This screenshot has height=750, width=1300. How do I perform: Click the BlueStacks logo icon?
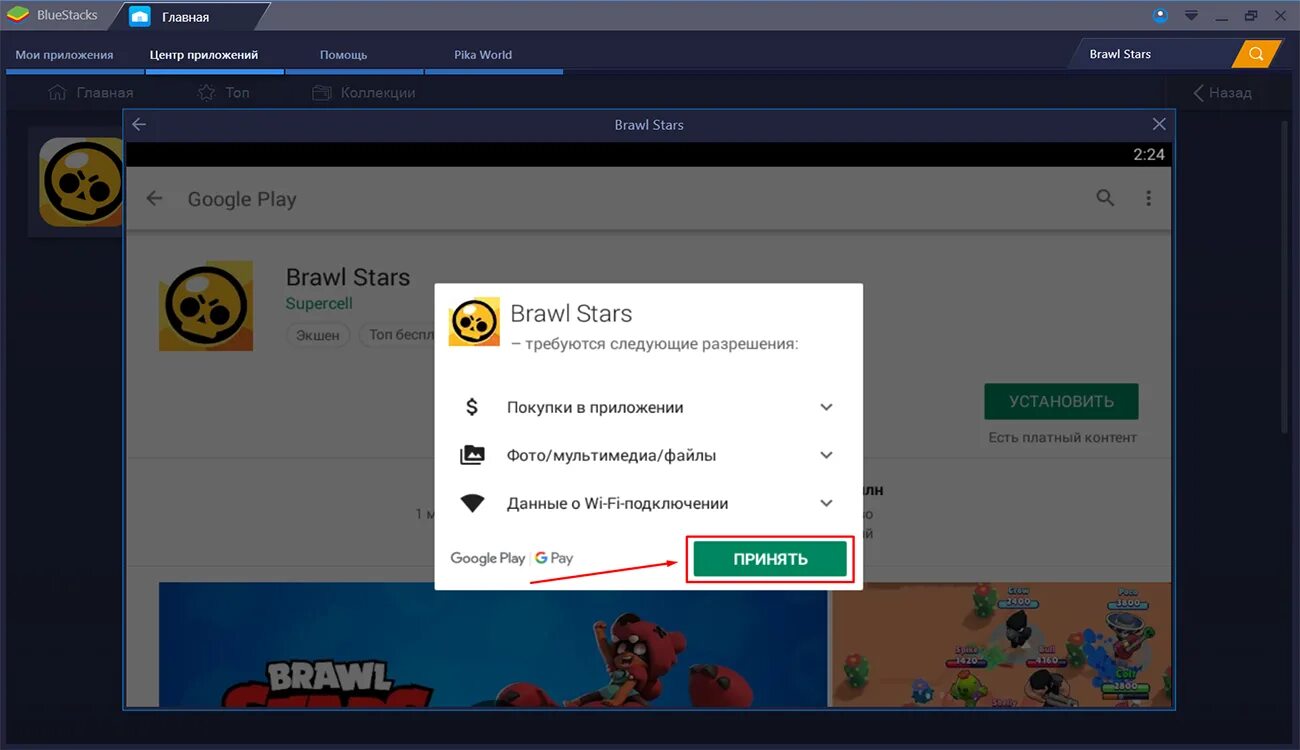(17, 15)
